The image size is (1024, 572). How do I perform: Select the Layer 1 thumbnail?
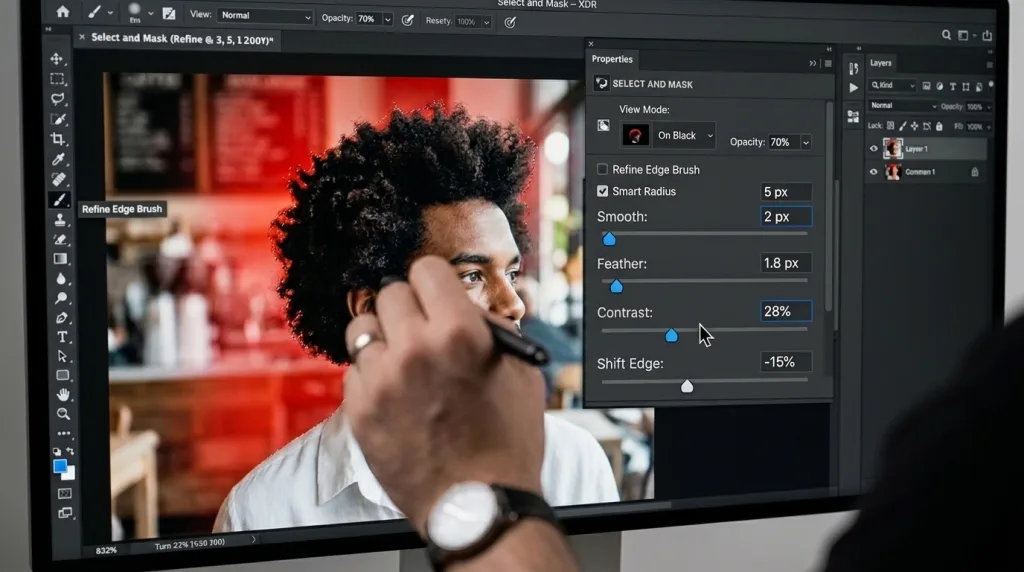tap(893, 149)
